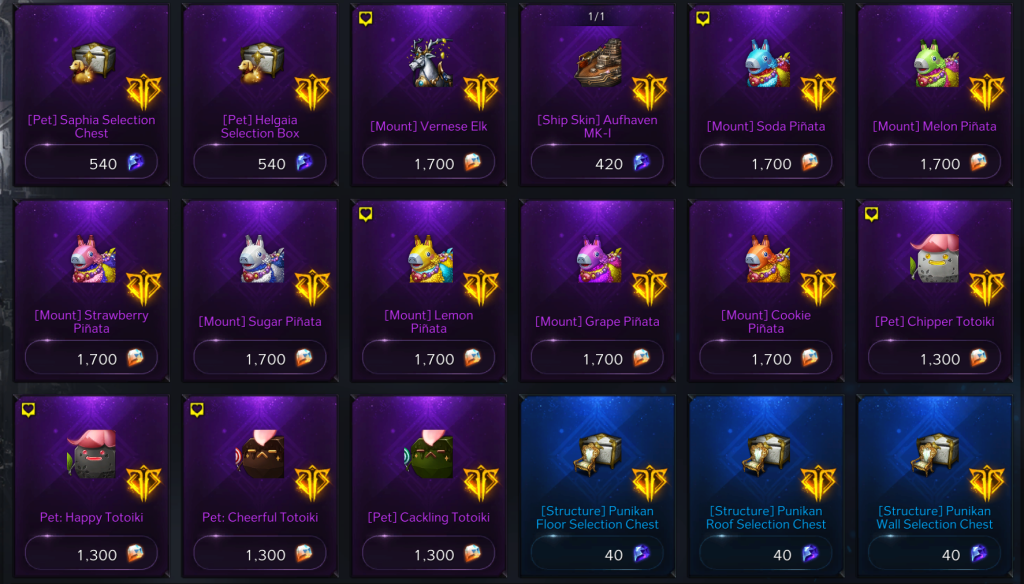Open the Punikan Roof Selection Chest title
The width and height of the screenshot is (1024, 584).
[x=766, y=517]
